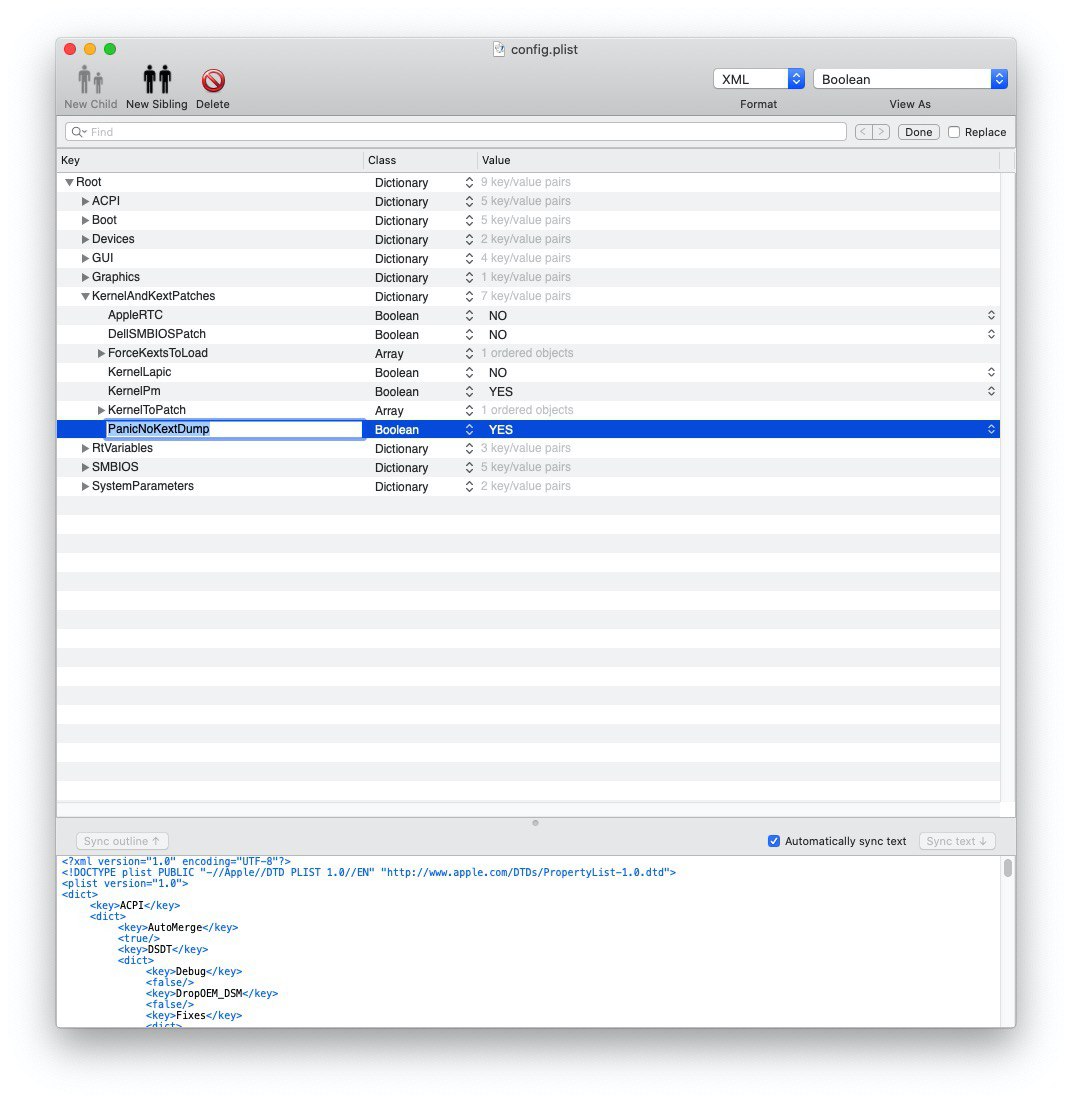The image size is (1072, 1102).
Task: Expand the SMBIOS dictionary
Action: tap(85, 467)
